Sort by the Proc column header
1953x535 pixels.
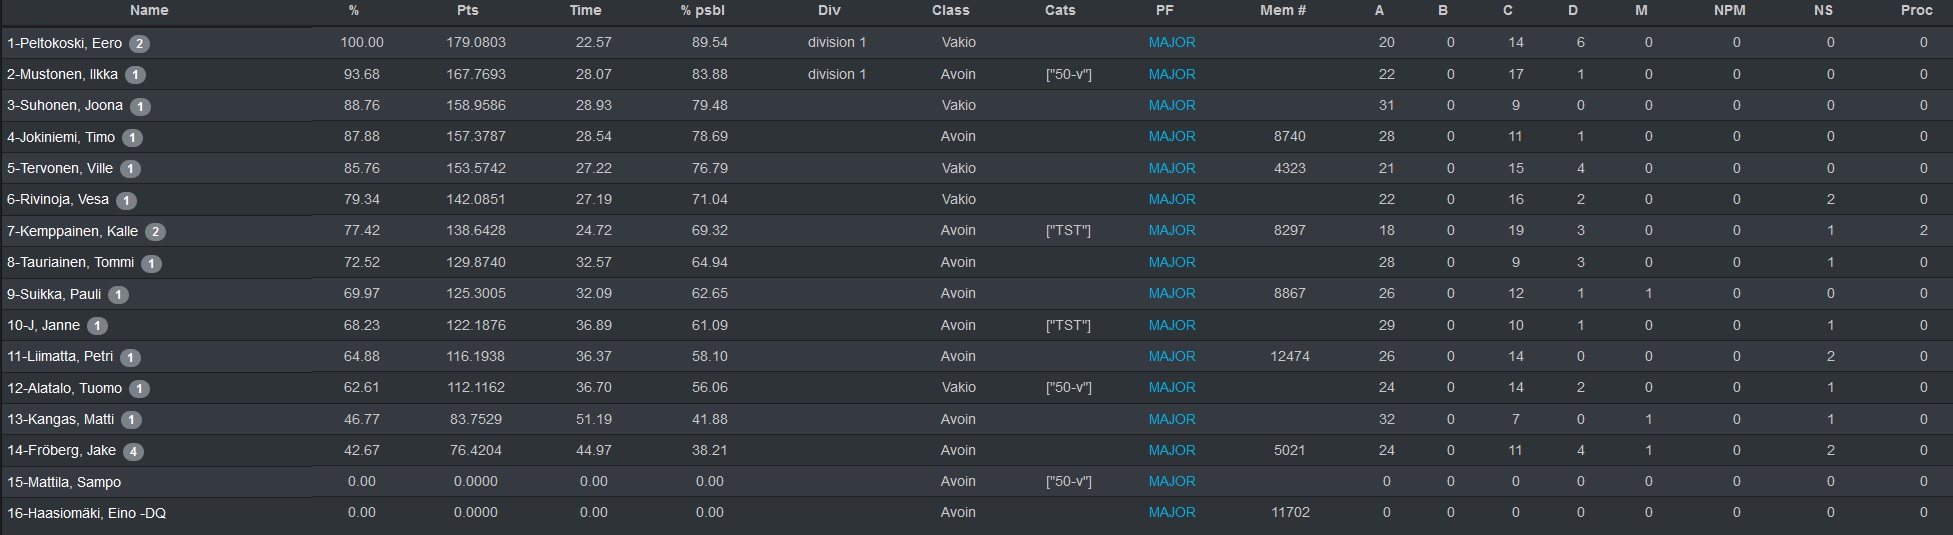point(1917,10)
